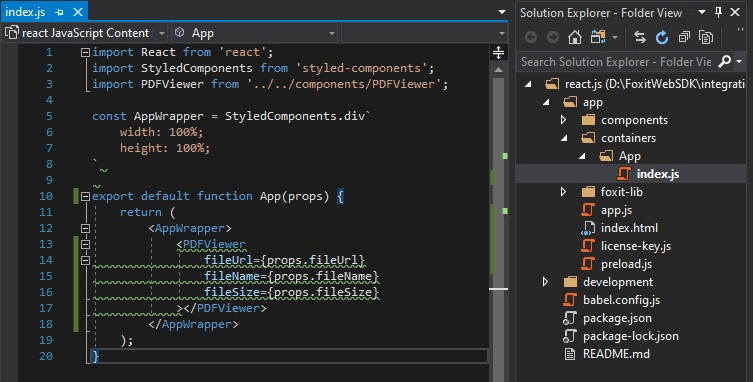Select license-key.js in Solution Explorer
753x382 pixels.
(x=636, y=246)
